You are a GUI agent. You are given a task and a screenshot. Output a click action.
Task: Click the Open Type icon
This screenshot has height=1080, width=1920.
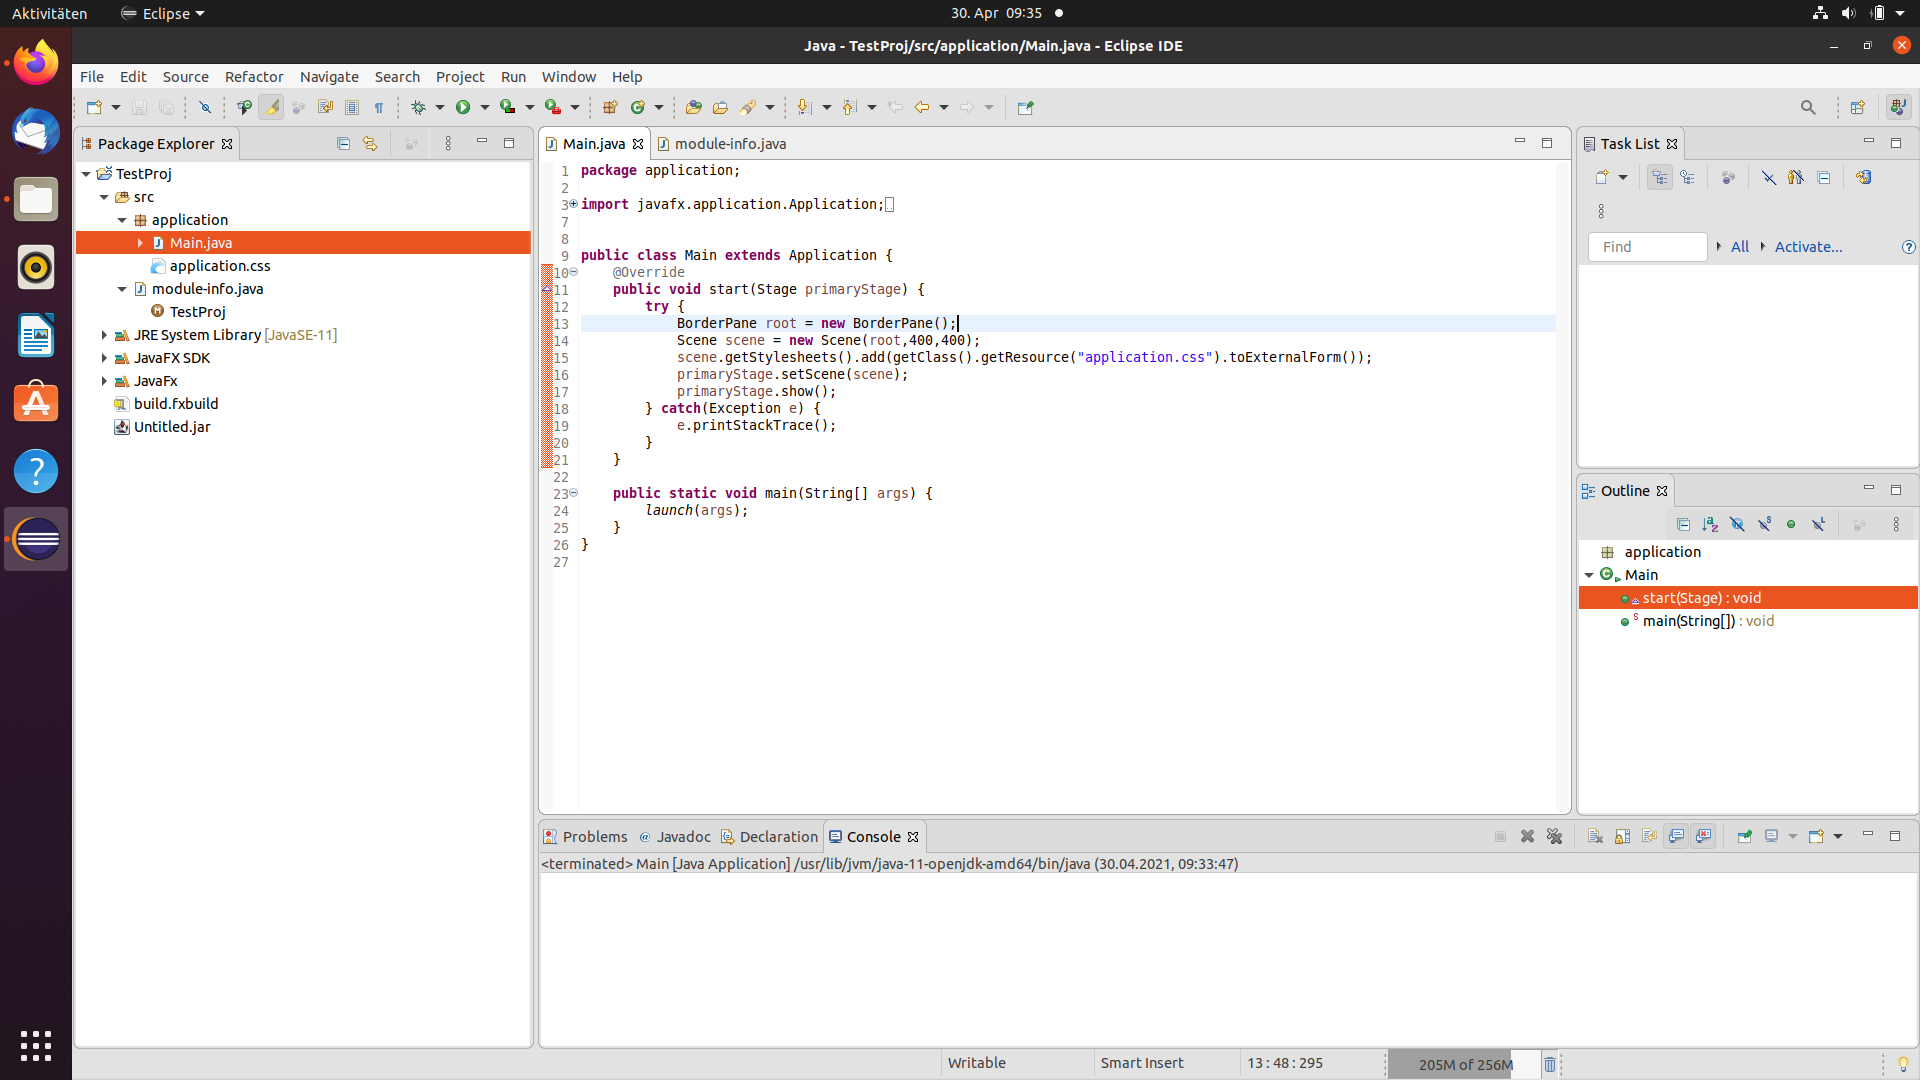click(693, 107)
